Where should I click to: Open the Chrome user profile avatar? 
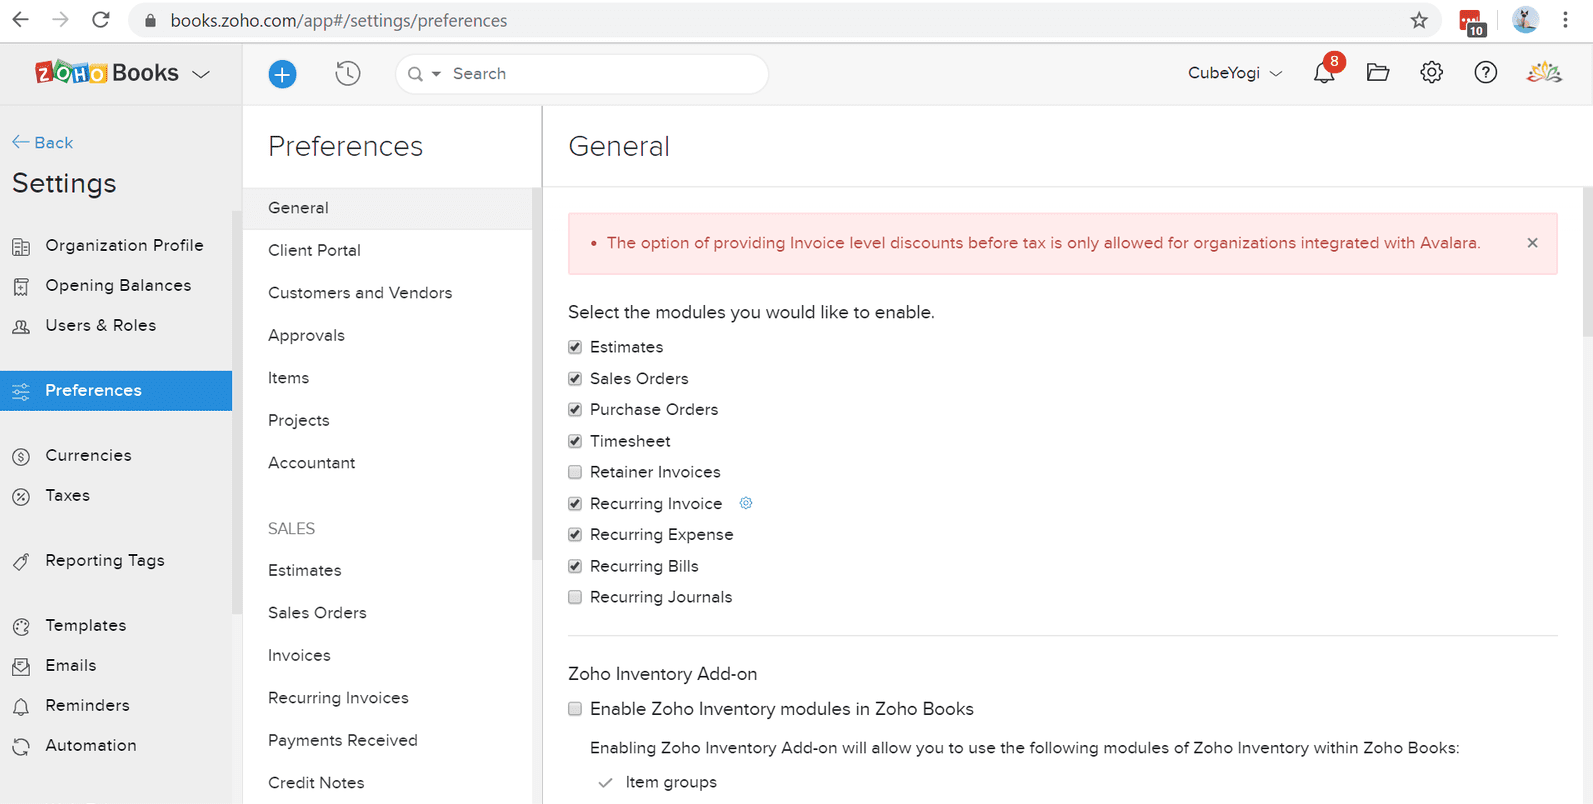coord(1525,19)
